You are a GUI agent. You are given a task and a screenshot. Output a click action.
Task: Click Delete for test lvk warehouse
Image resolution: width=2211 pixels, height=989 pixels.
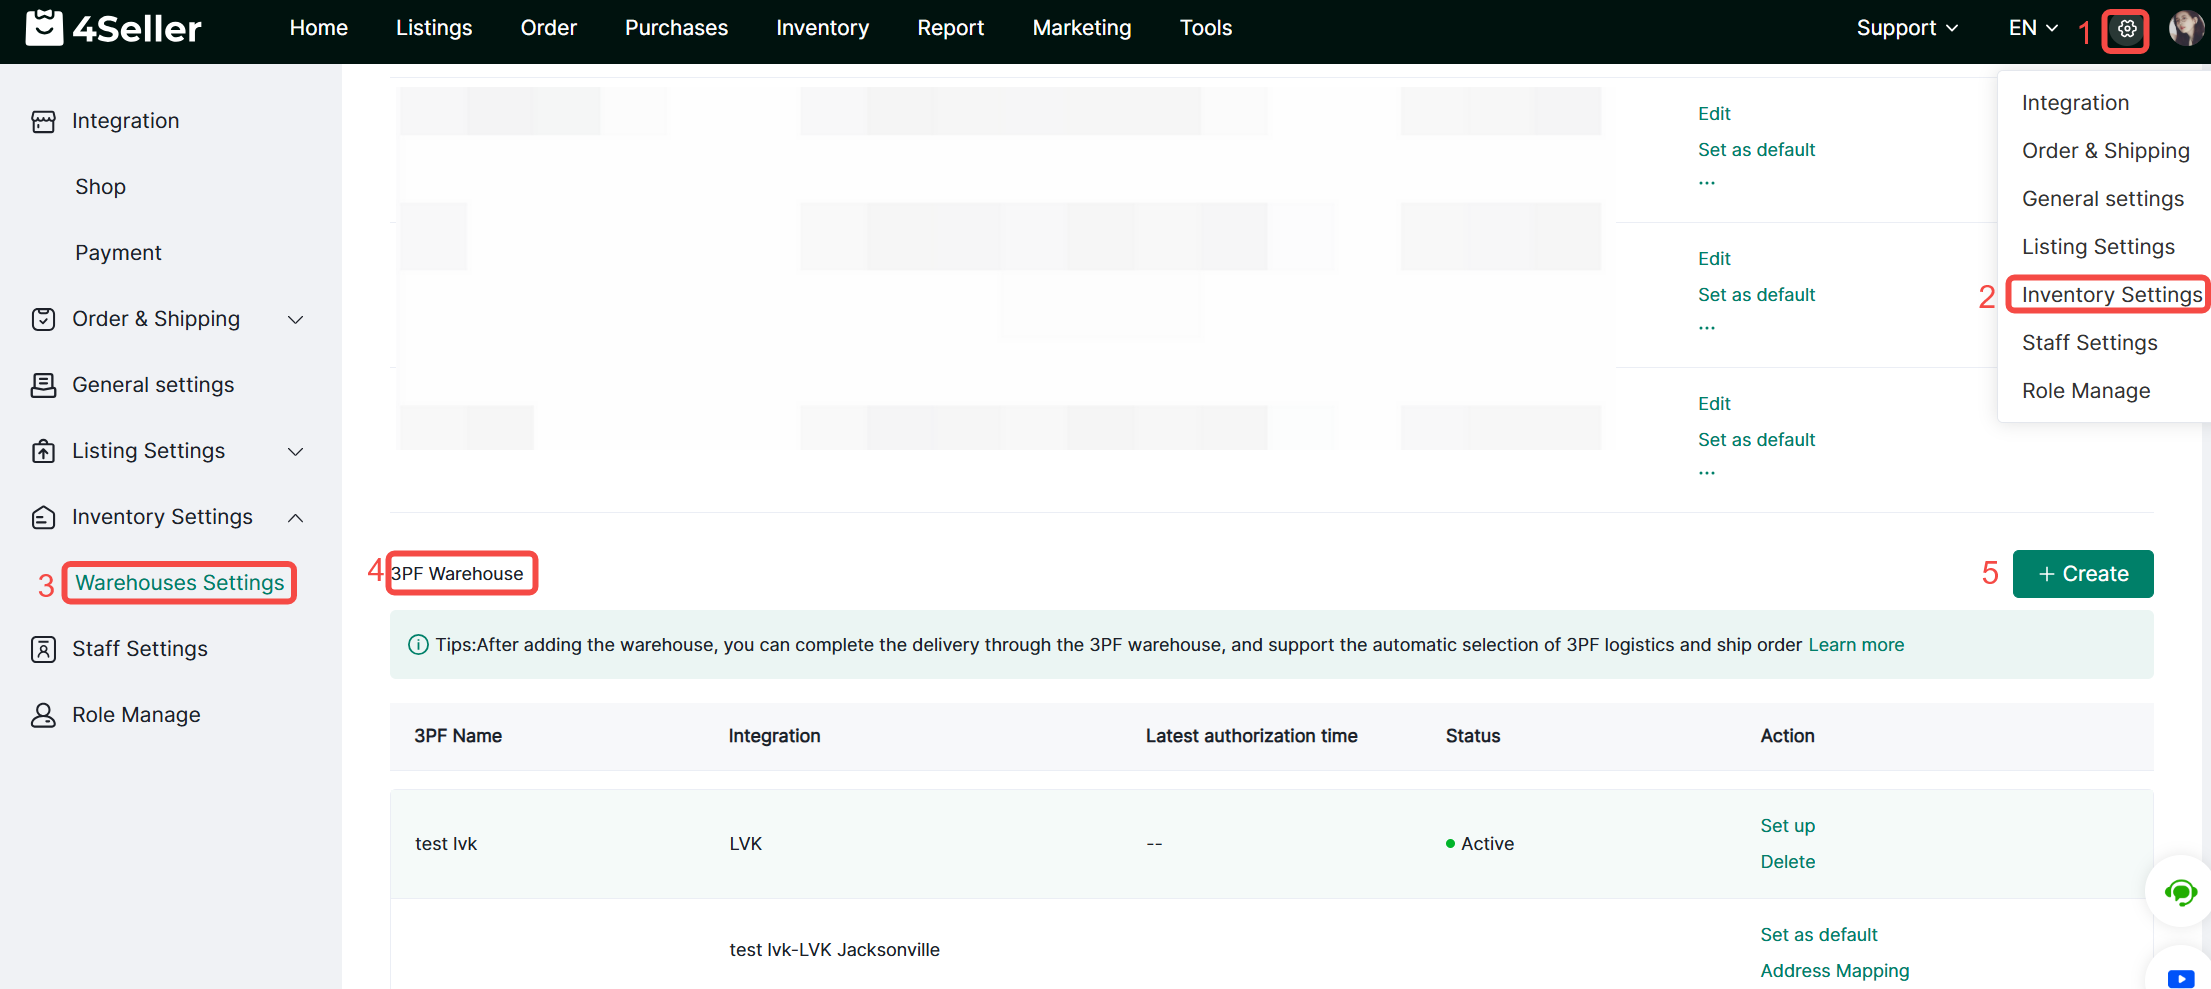1787,862
